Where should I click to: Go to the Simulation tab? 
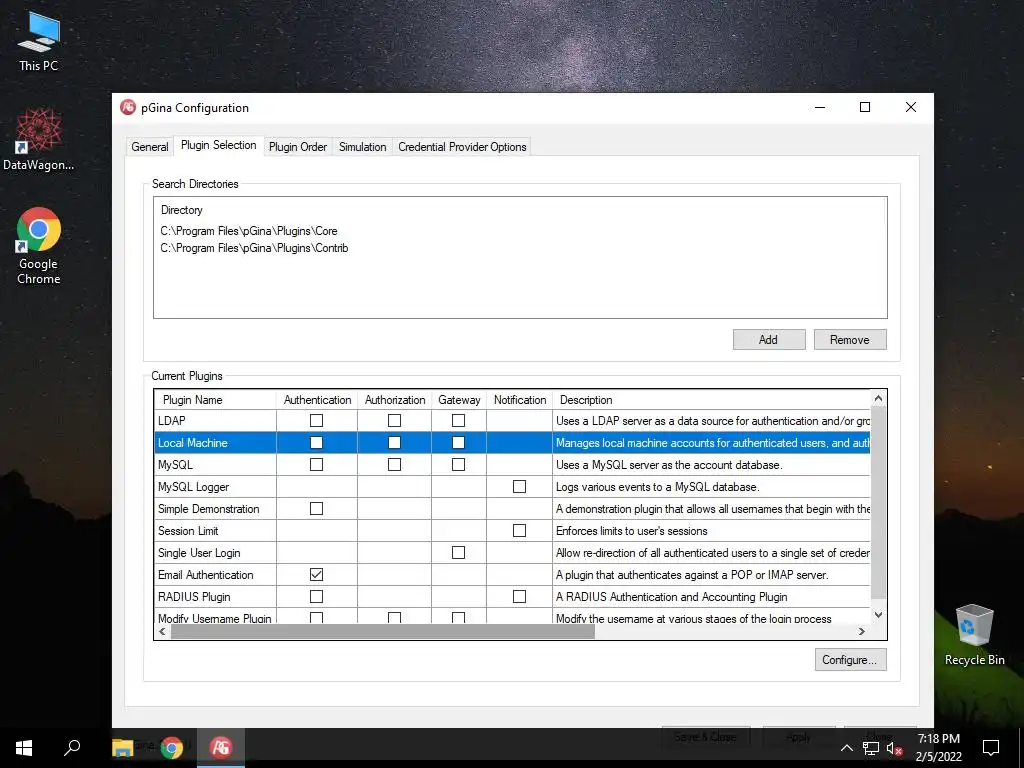point(362,147)
